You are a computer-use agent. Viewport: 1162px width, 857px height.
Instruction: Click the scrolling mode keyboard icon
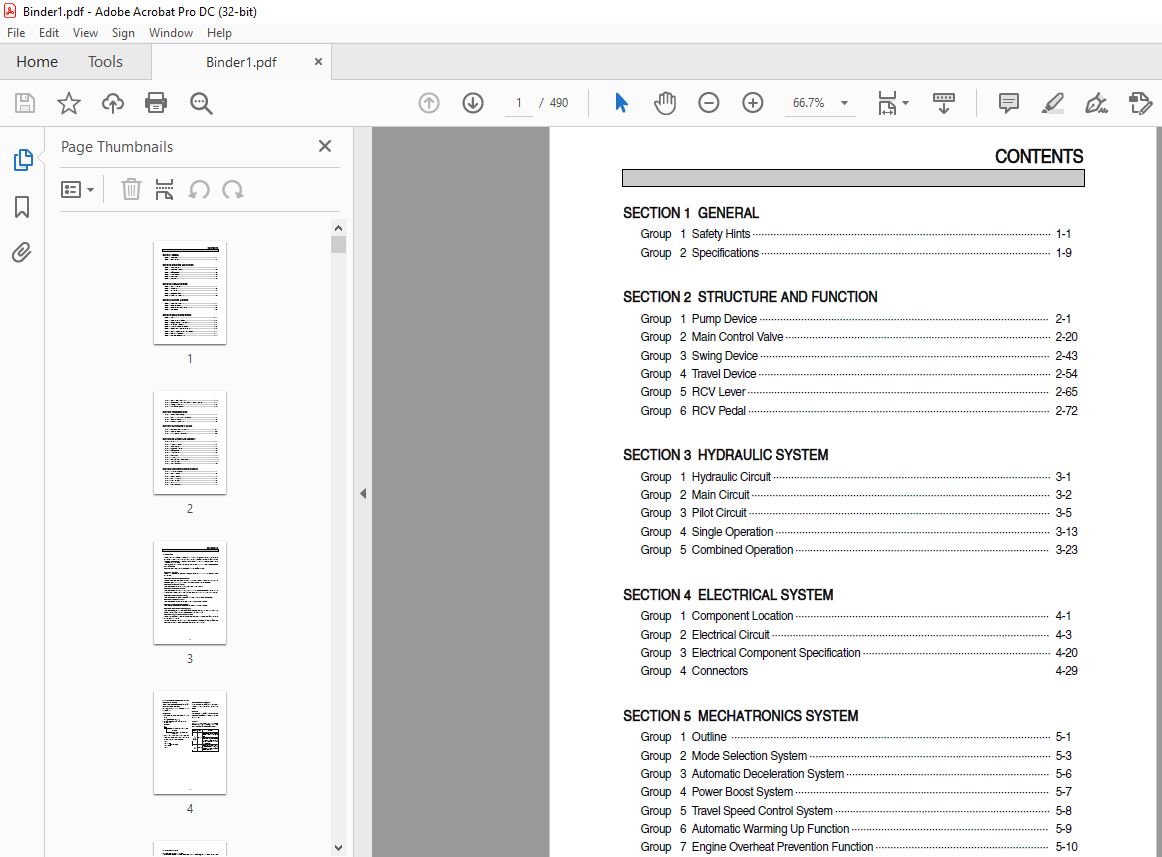pos(943,103)
